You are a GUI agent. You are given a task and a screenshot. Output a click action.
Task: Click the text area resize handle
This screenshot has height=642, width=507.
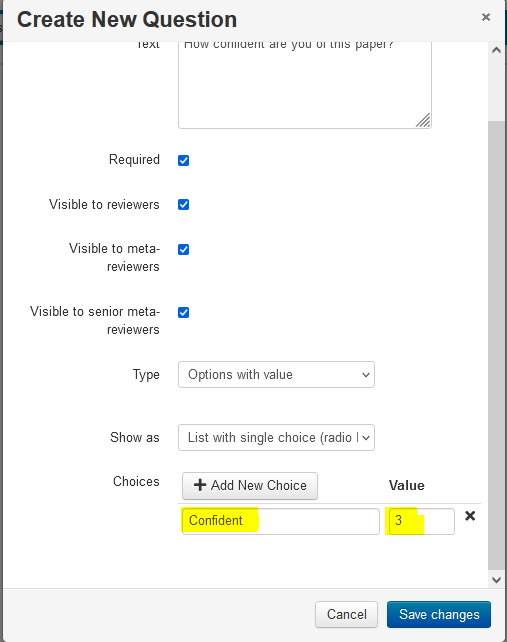[x=423, y=120]
